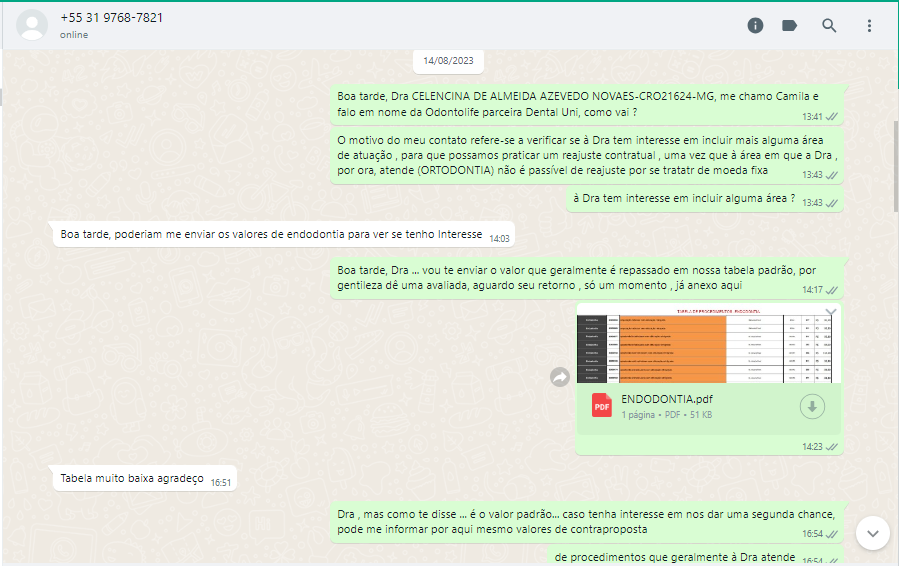Select message "de procedimentos que geralmente à Dra atende"

695,556
